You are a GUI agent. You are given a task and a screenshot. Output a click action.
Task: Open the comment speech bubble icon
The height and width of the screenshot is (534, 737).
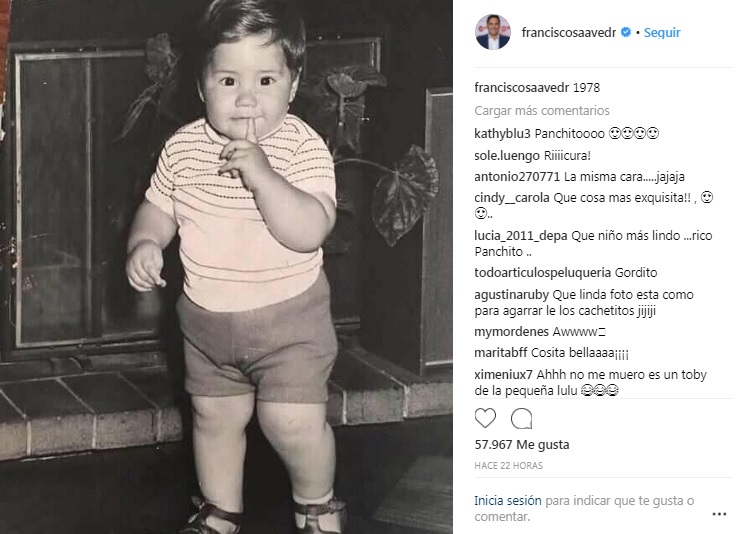tap(521, 418)
